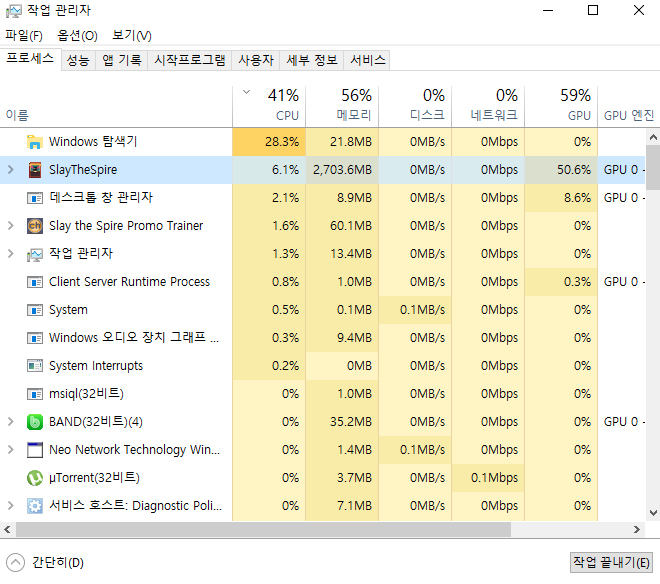Select the Windows 탐색기 row name
Image resolution: width=660 pixels, height=584 pixels.
point(93,141)
